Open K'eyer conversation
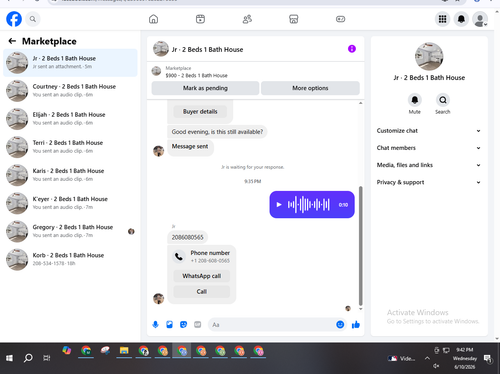The width and height of the screenshot is (500, 374). tap(70, 203)
